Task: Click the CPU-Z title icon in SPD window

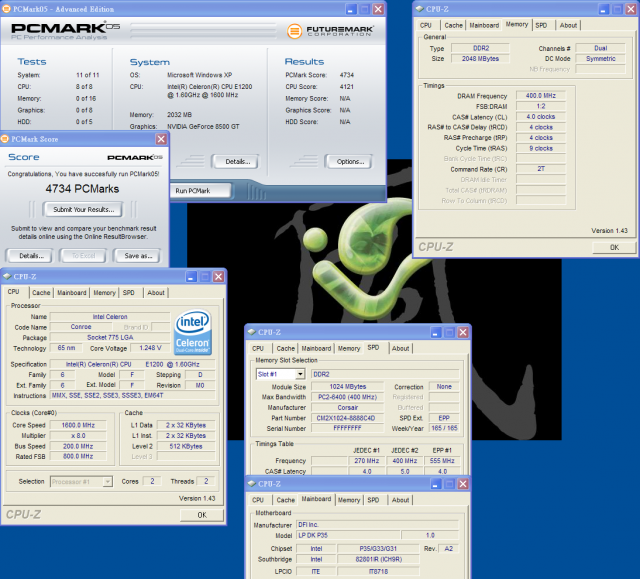Action: point(252,332)
